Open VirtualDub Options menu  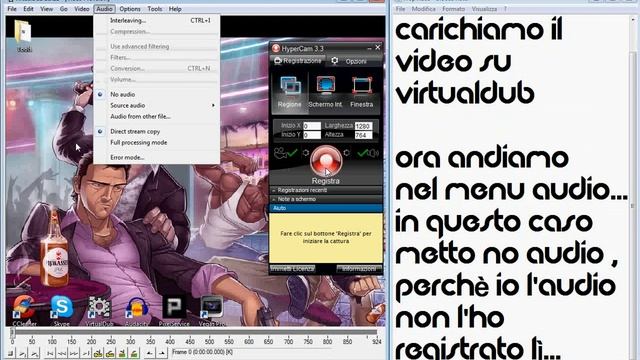(130, 9)
